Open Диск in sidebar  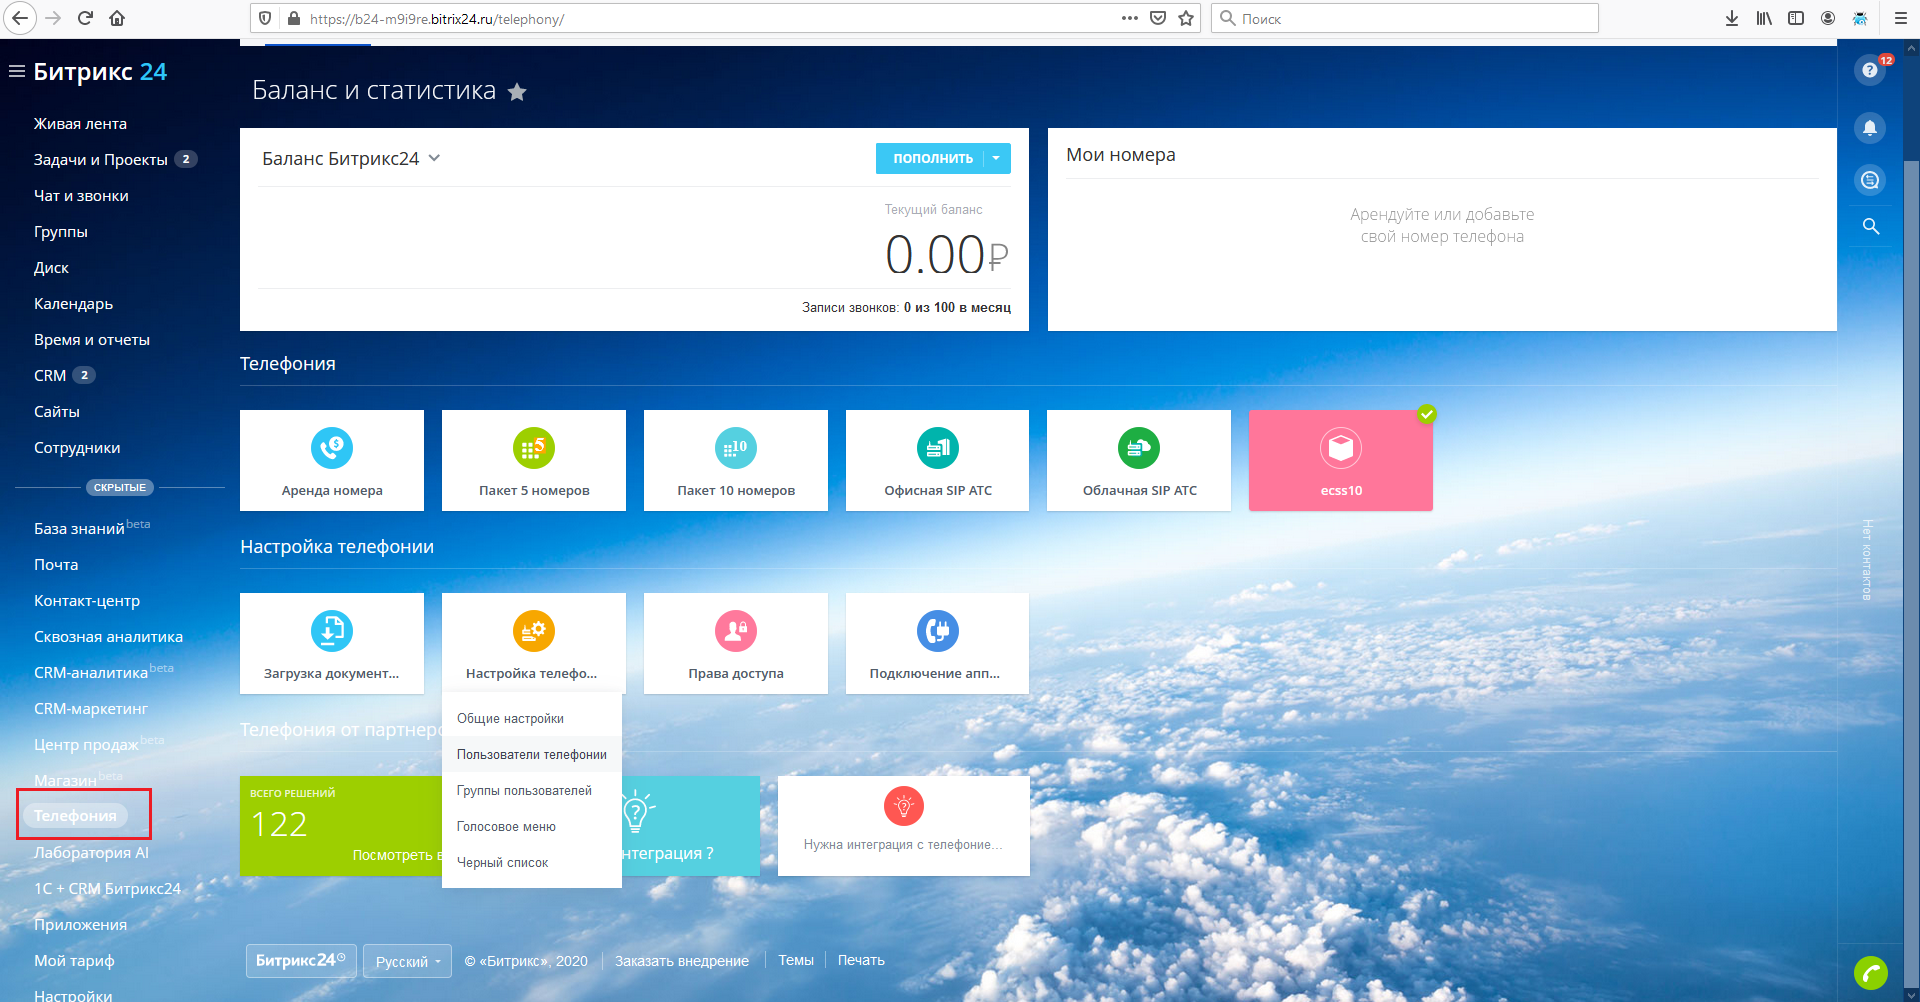[51, 268]
